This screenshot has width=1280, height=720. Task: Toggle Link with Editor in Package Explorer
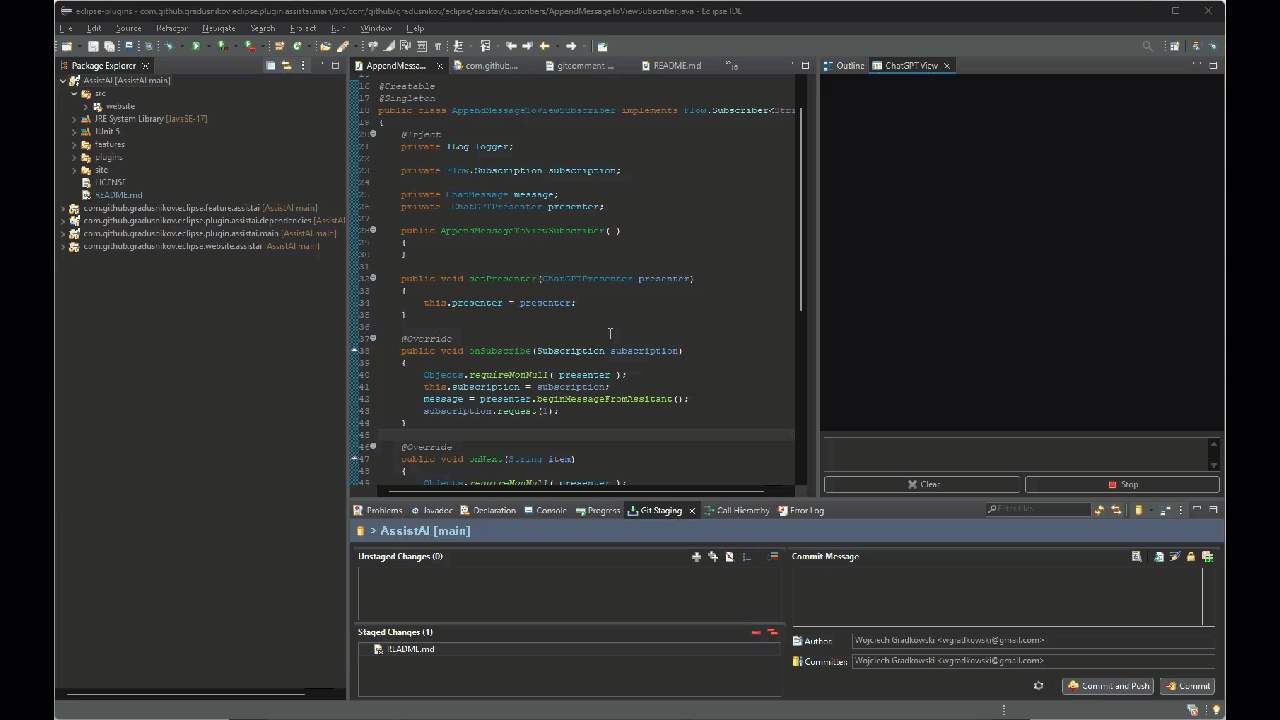point(286,66)
